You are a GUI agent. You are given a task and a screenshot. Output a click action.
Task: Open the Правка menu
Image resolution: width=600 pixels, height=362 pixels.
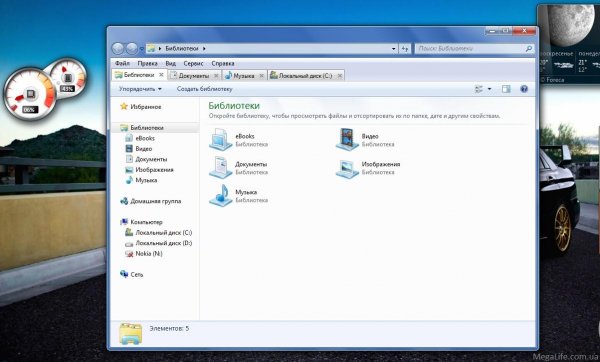[147, 63]
